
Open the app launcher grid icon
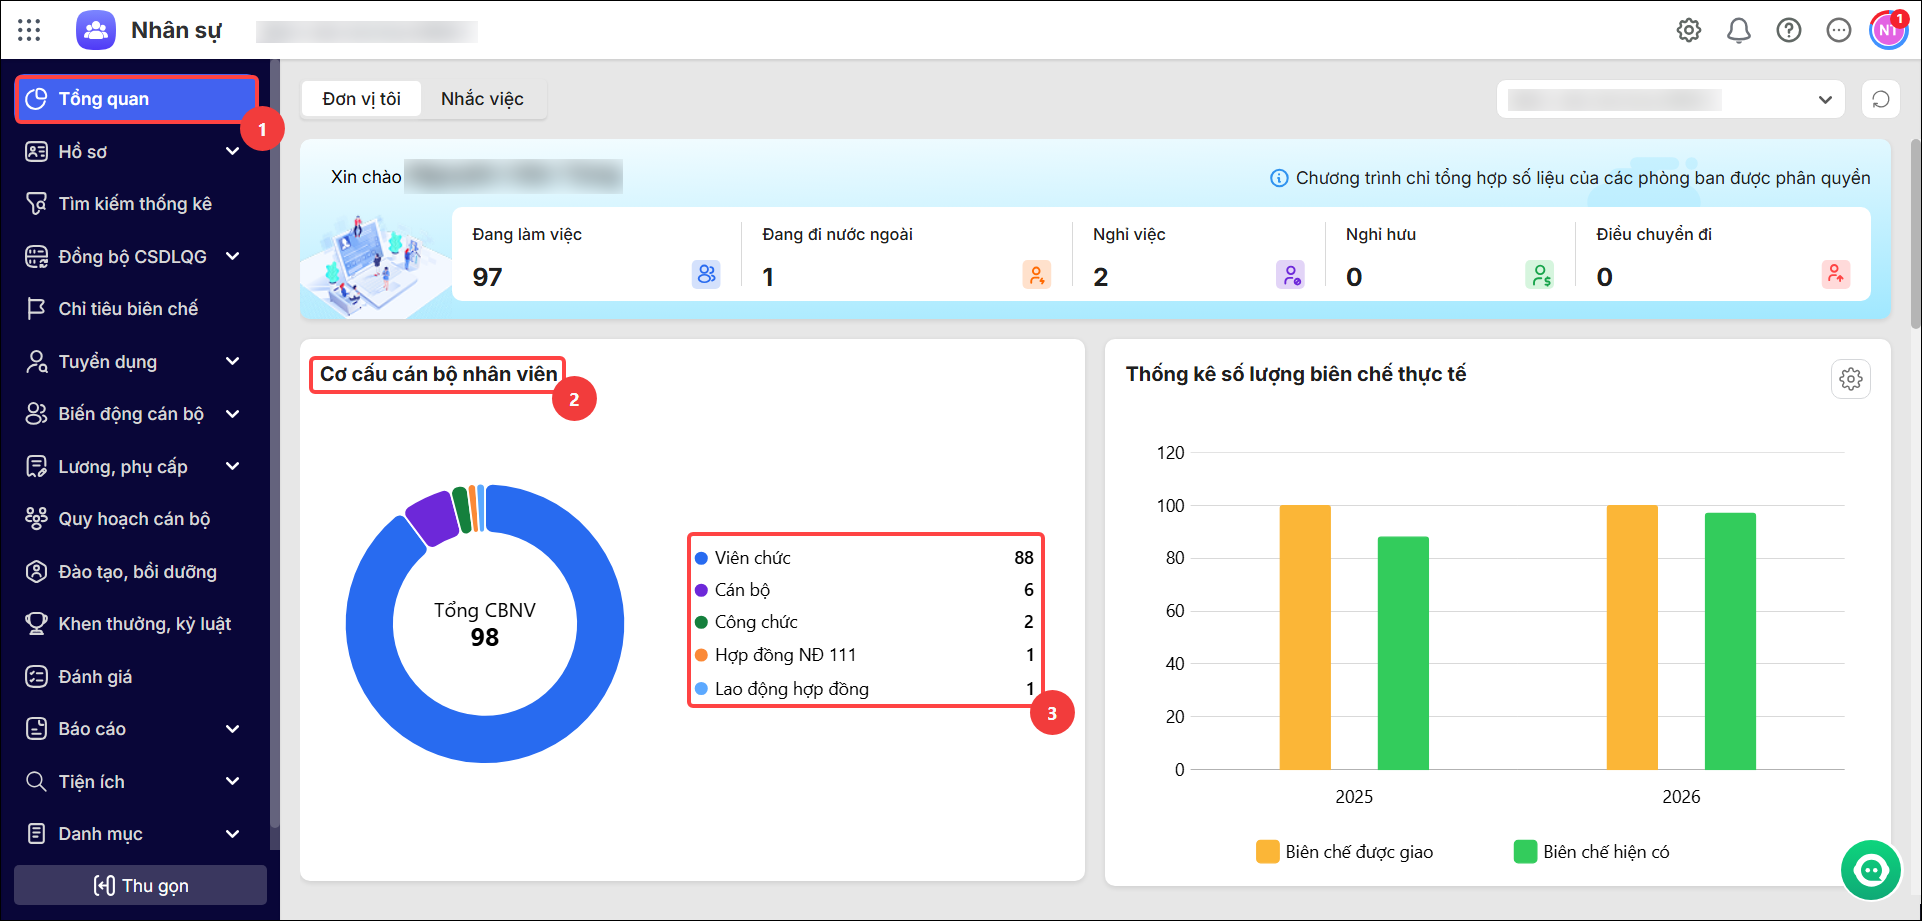point(29,30)
